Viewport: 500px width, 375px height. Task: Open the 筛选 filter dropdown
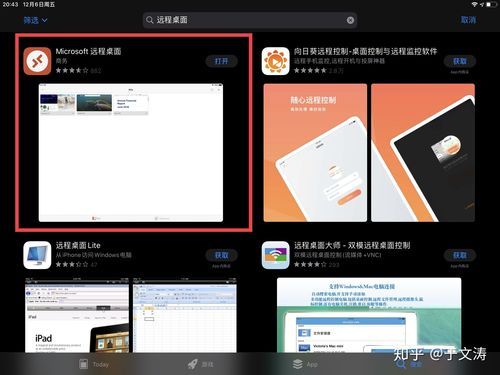point(35,20)
